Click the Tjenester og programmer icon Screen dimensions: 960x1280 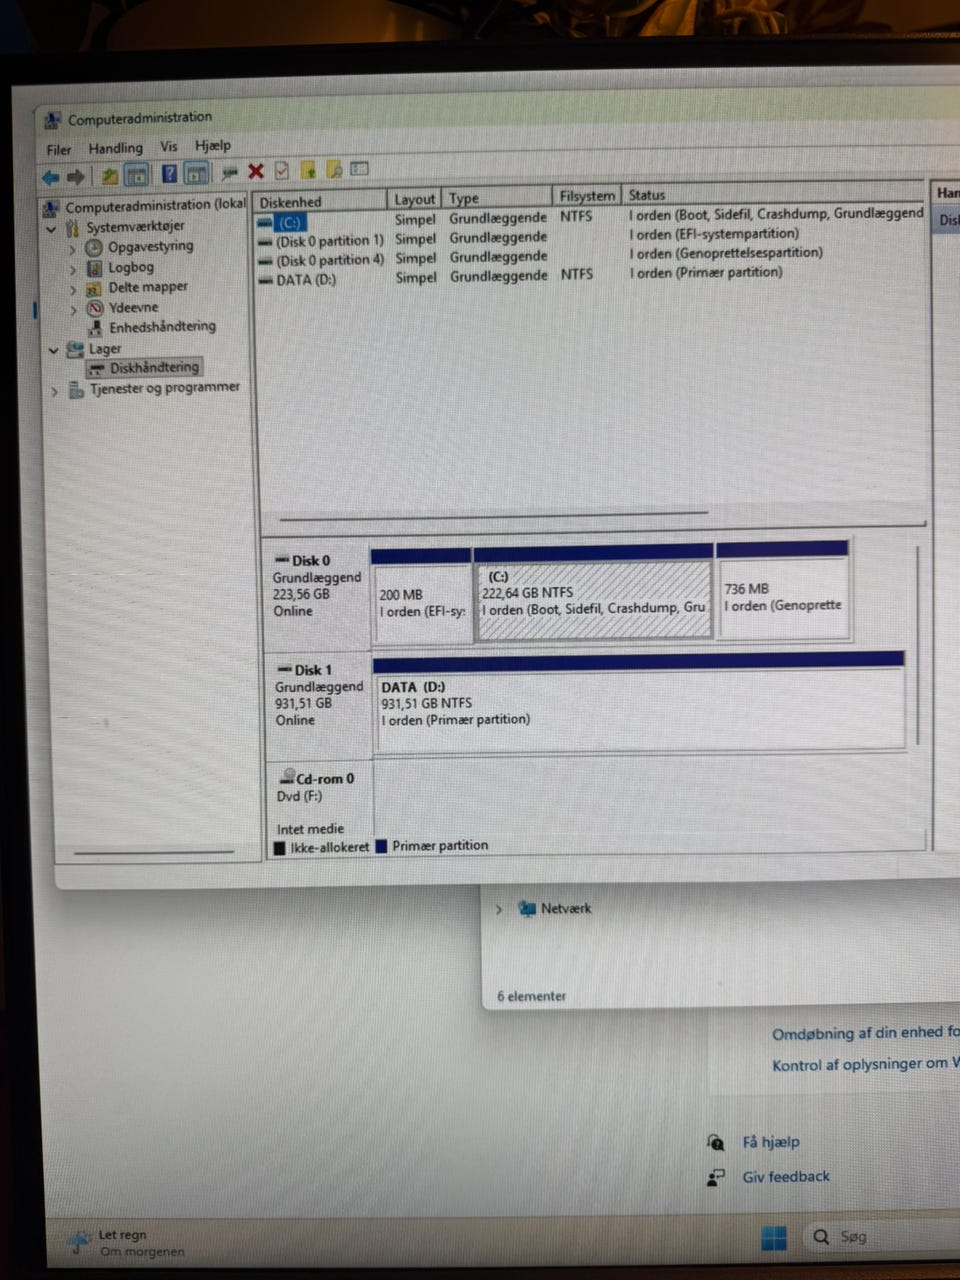pos(76,390)
